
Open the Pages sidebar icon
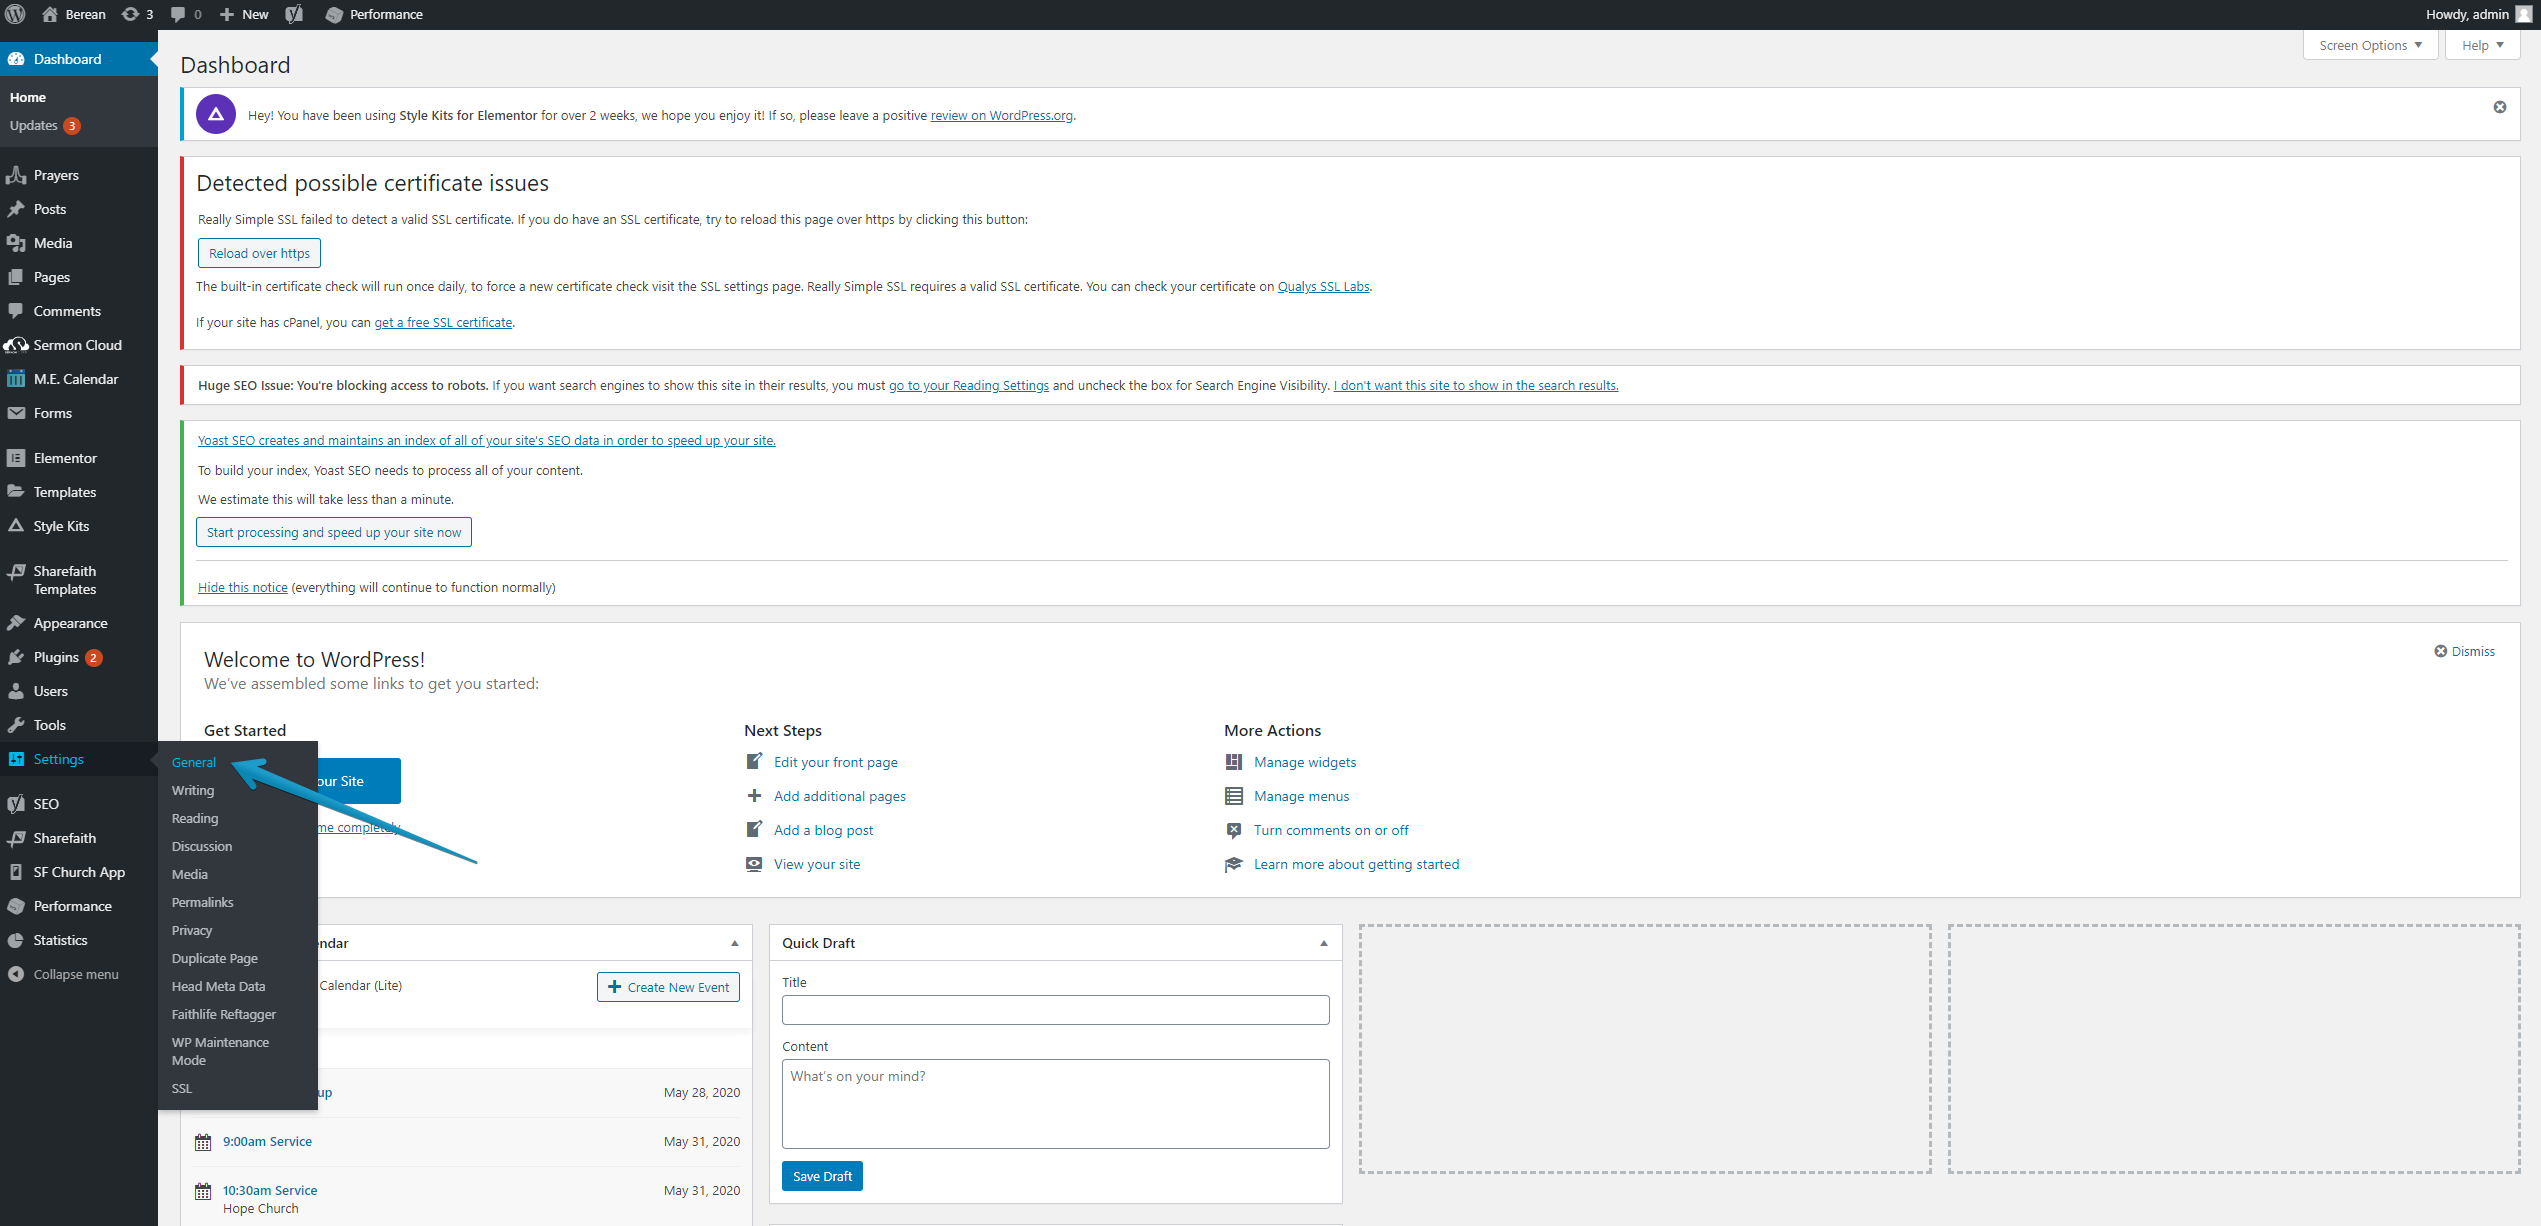pyautogui.click(x=16, y=277)
